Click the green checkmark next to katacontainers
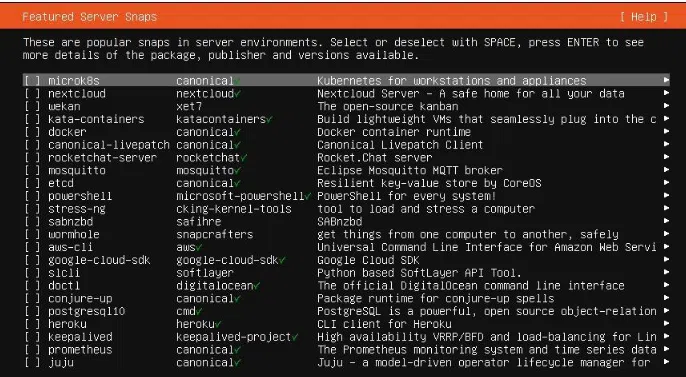The height and width of the screenshot is (377, 686). tap(270, 119)
